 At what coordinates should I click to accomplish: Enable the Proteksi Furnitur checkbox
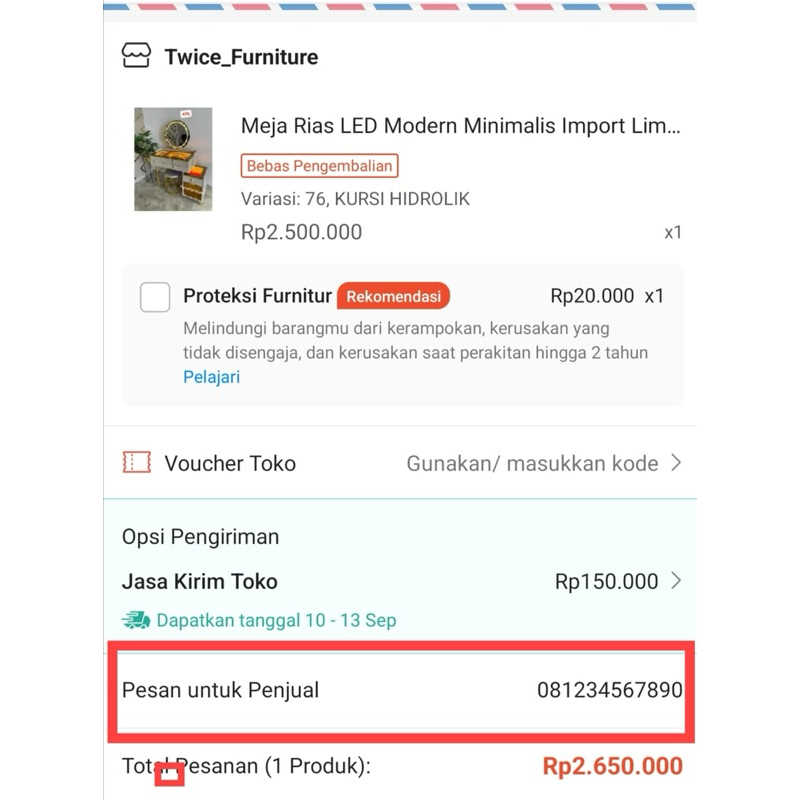point(155,297)
